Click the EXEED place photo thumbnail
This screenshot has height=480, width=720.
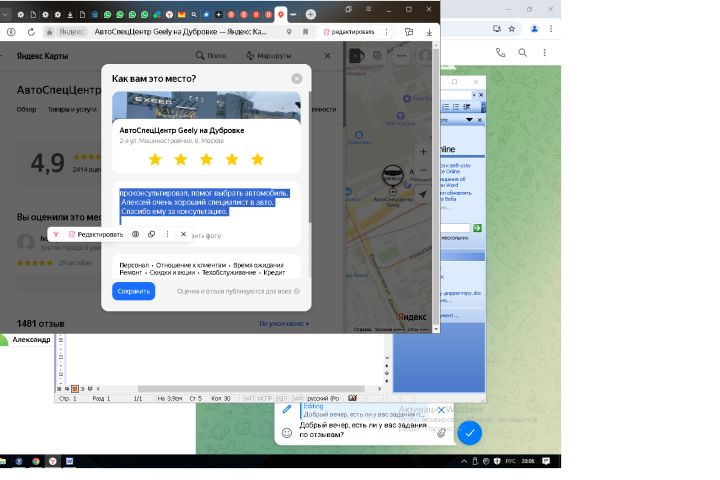[206, 106]
